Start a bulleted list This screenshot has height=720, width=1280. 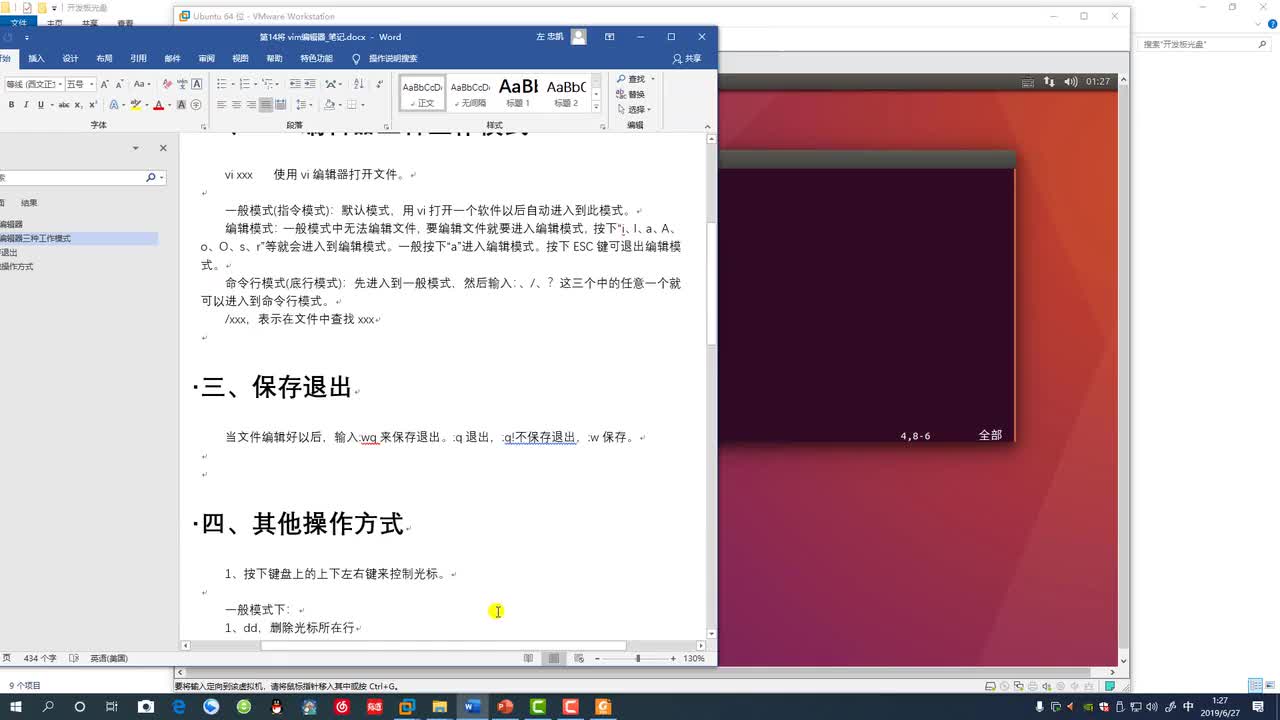coord(221,84)
